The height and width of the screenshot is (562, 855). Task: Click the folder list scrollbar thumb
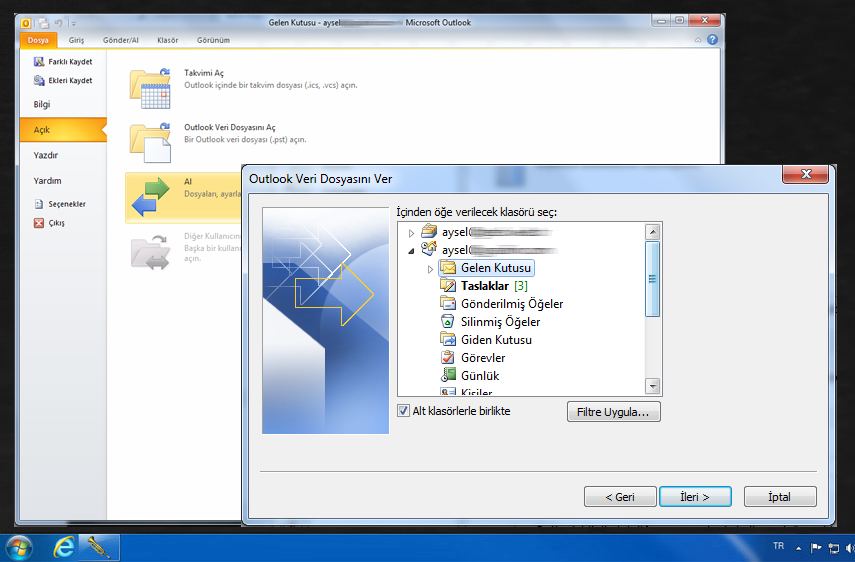click(x=653, y=279)
